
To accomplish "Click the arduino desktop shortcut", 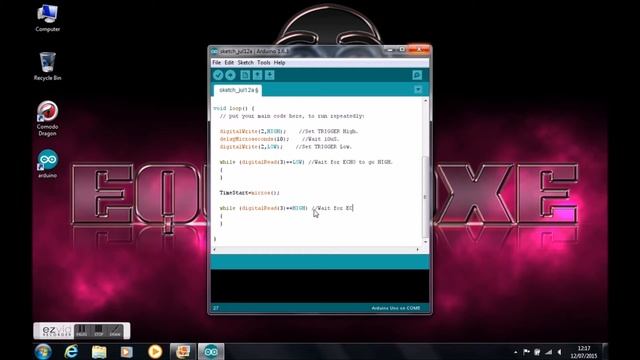I will point(47,164).
